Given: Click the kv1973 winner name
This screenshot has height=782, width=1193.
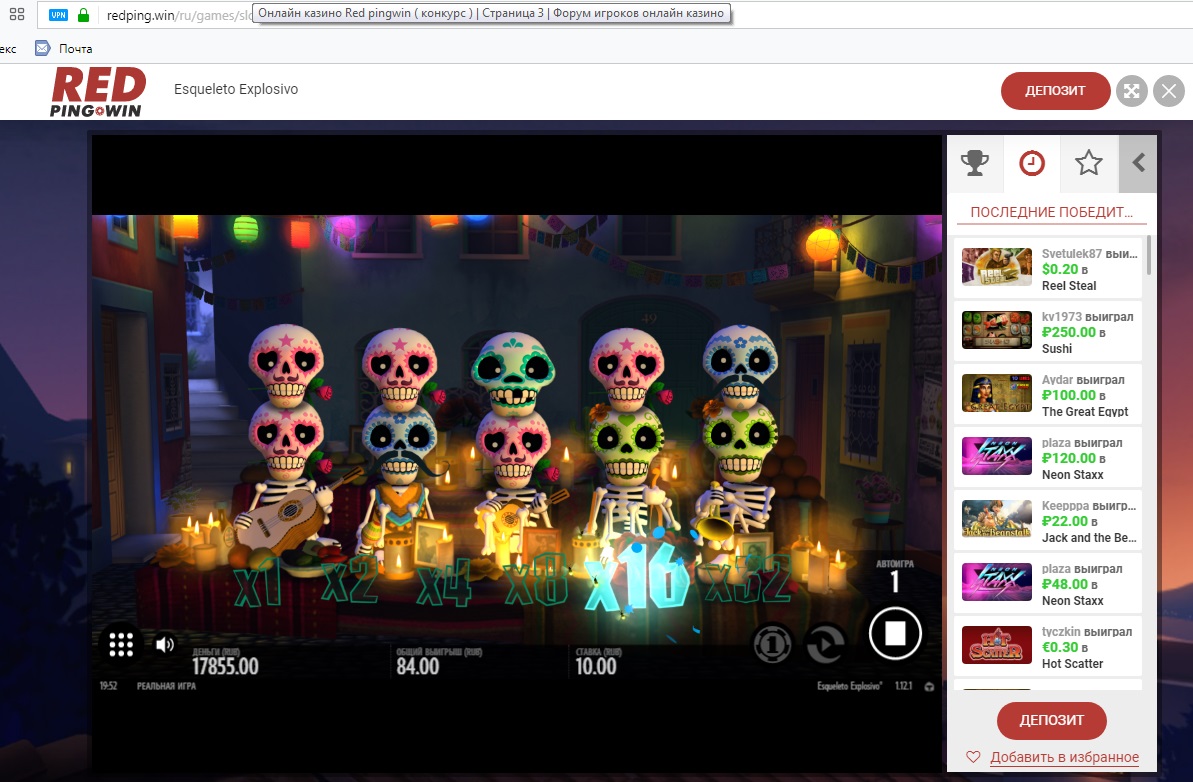Looking at the screenshot, I should pyautogui.click(x=1061, y=317).
